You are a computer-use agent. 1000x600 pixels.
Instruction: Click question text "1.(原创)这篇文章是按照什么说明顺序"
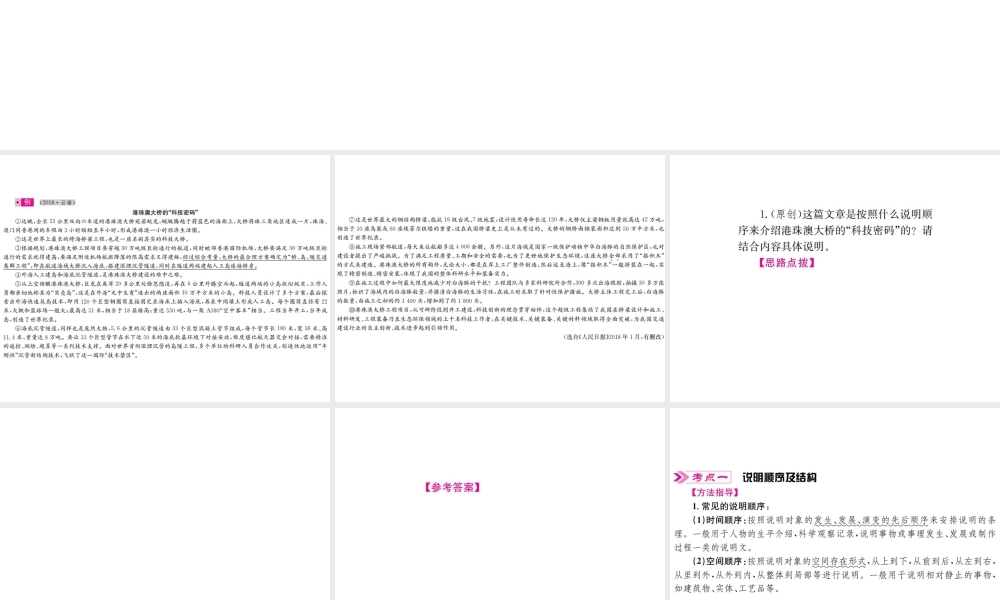tap(846, 214)
